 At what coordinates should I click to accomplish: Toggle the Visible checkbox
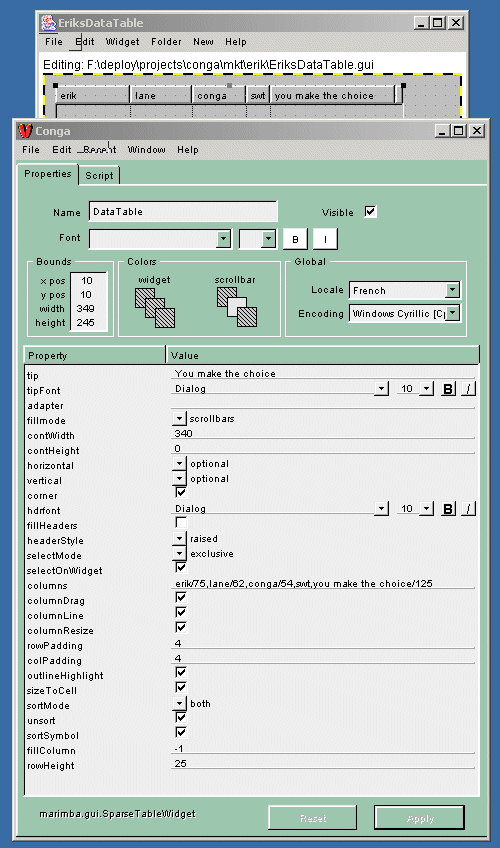click(x=370, y=211)
